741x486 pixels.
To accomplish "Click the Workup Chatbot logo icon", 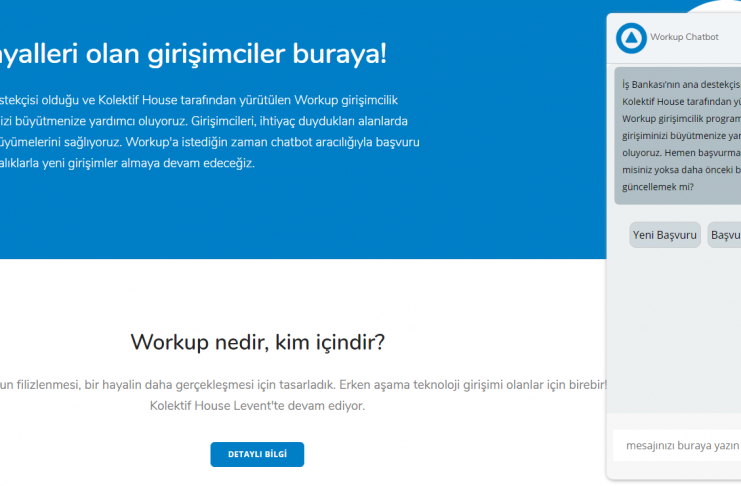I will pos(631,38).
